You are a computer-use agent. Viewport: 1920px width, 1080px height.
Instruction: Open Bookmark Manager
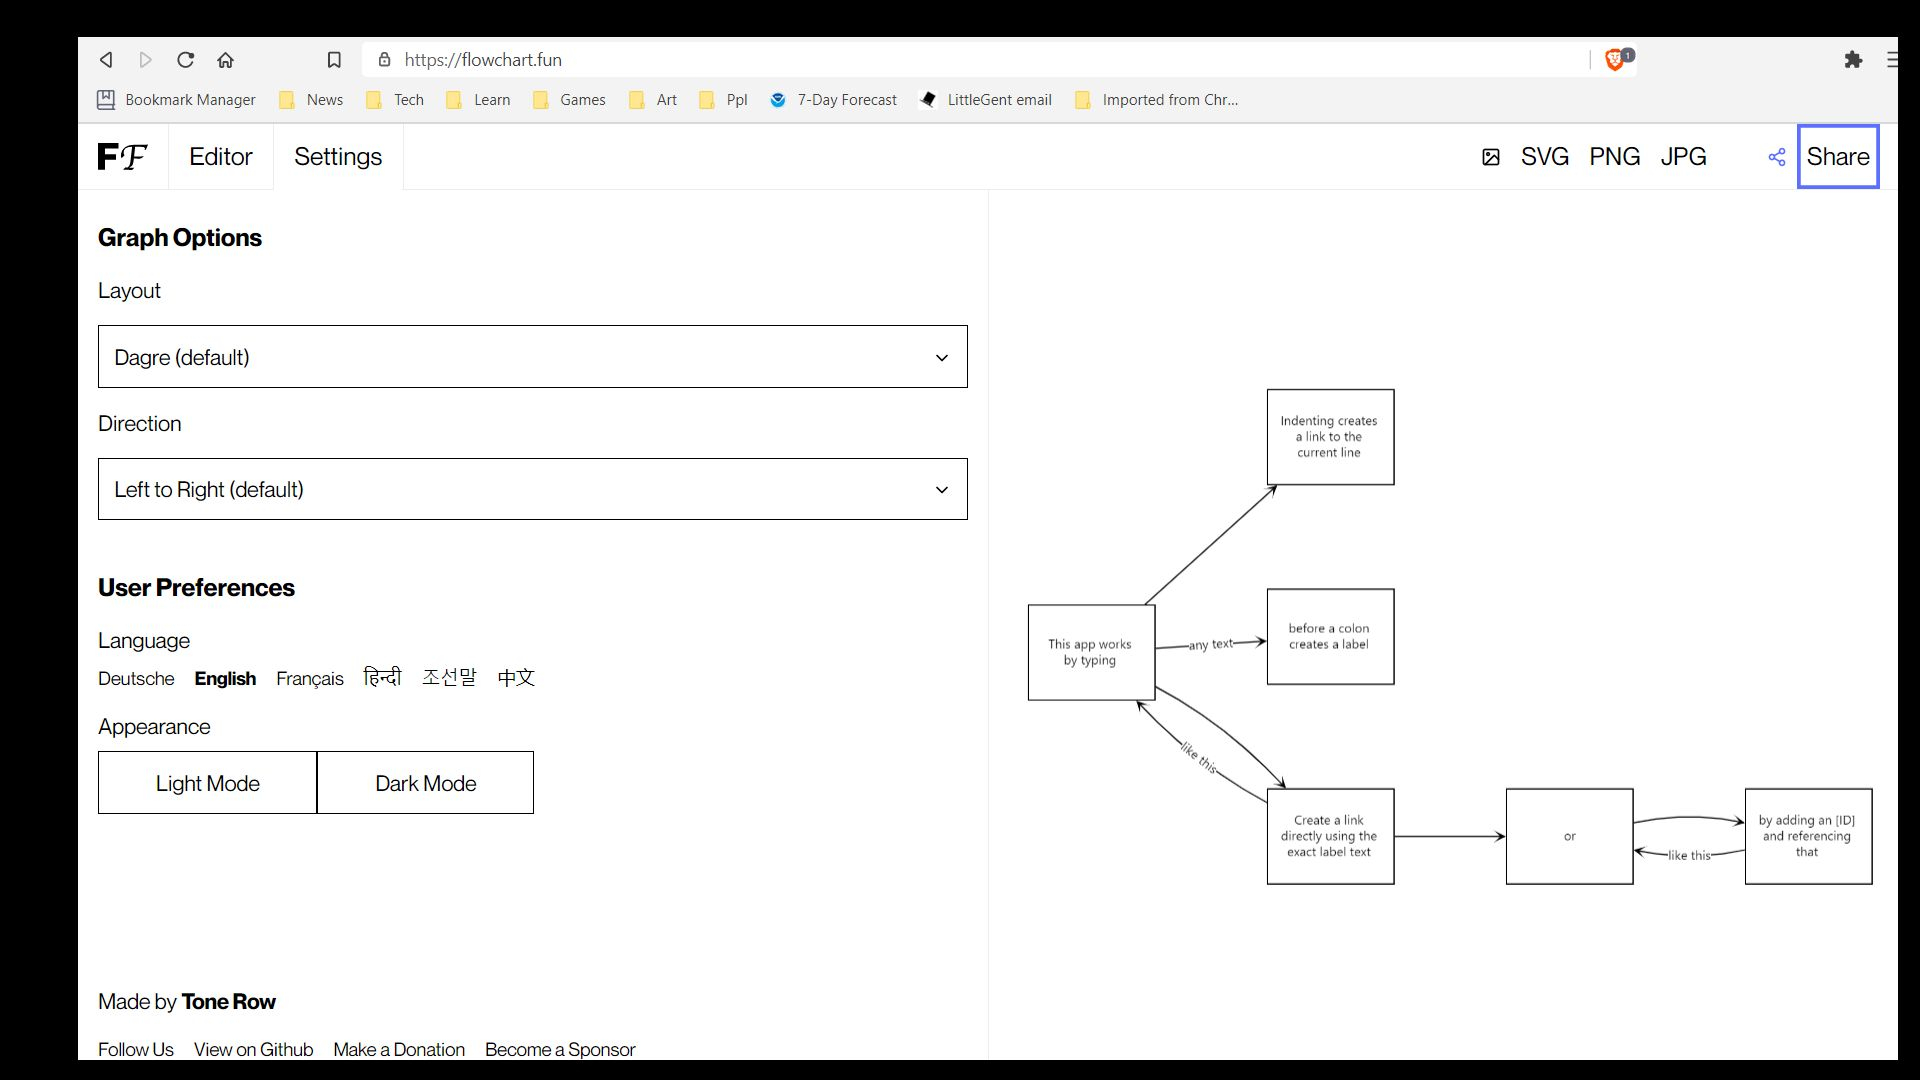(x=176, y=100)
